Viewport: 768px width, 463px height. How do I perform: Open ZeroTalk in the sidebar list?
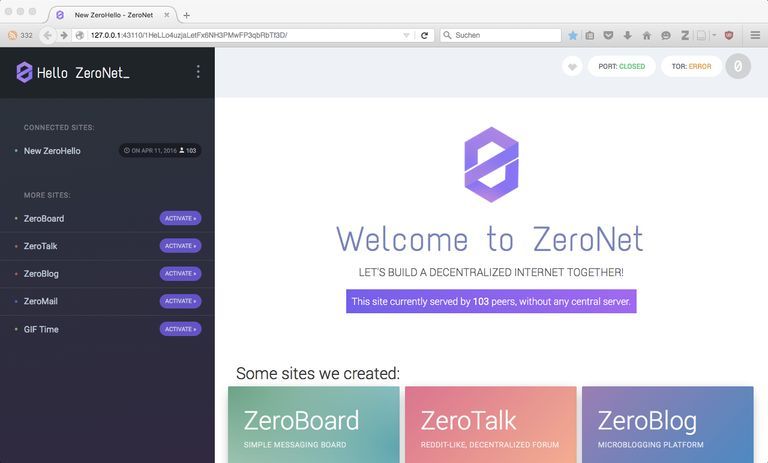(41, 246)
